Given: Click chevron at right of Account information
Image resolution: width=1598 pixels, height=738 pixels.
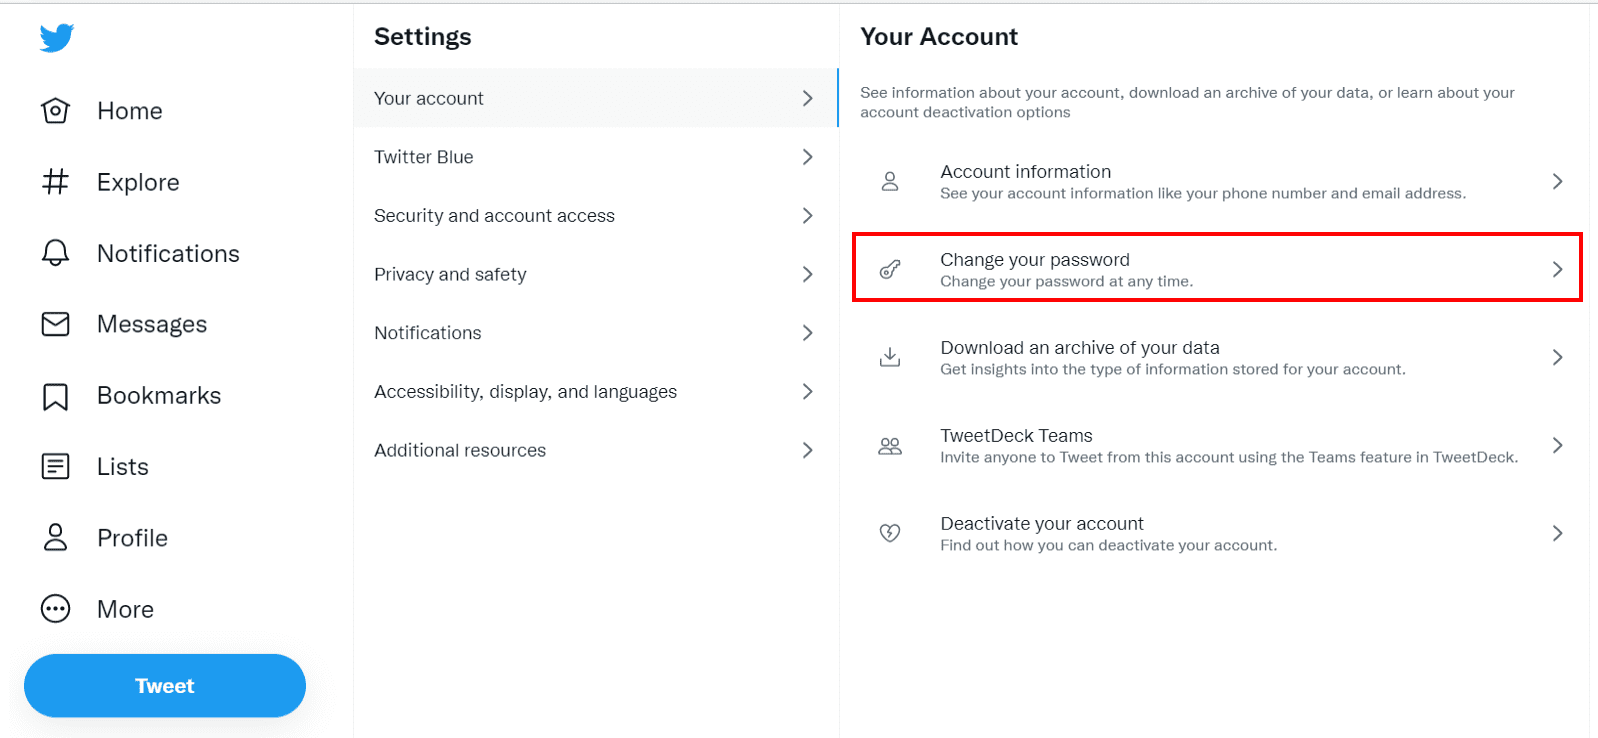Looking at the screenshot, I should (1557, 181).
